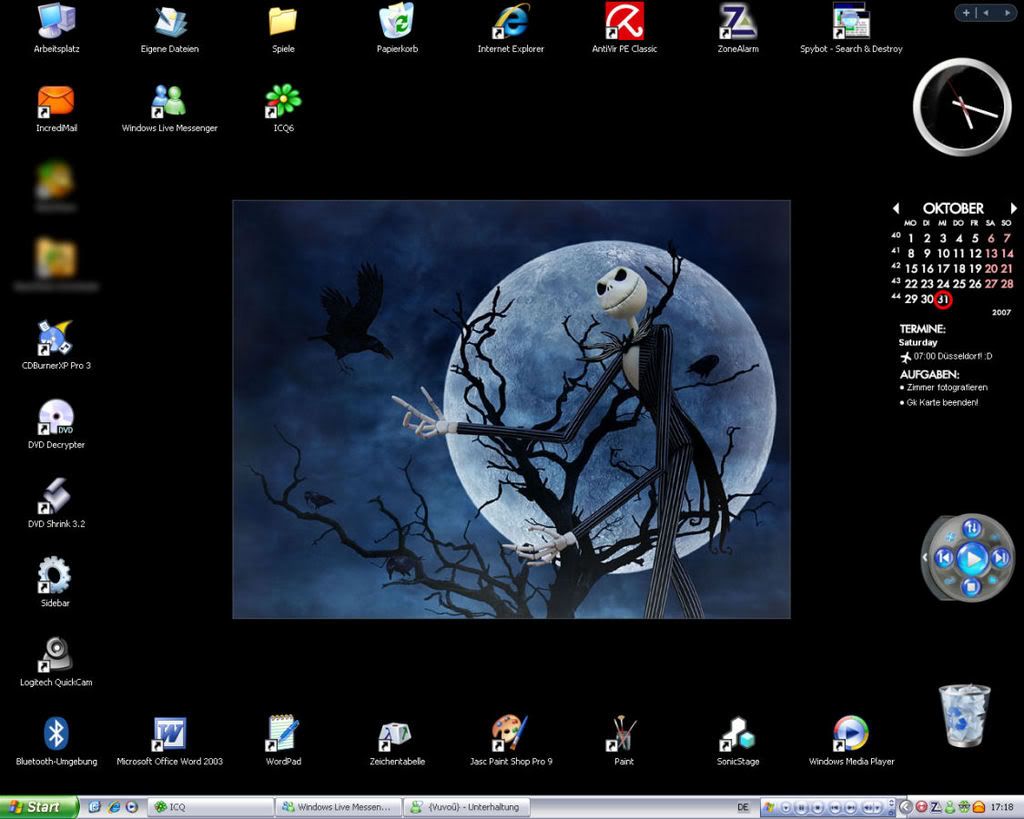
Task: Click the ICQ flower icon in system tray
Action: click(964, 807)
